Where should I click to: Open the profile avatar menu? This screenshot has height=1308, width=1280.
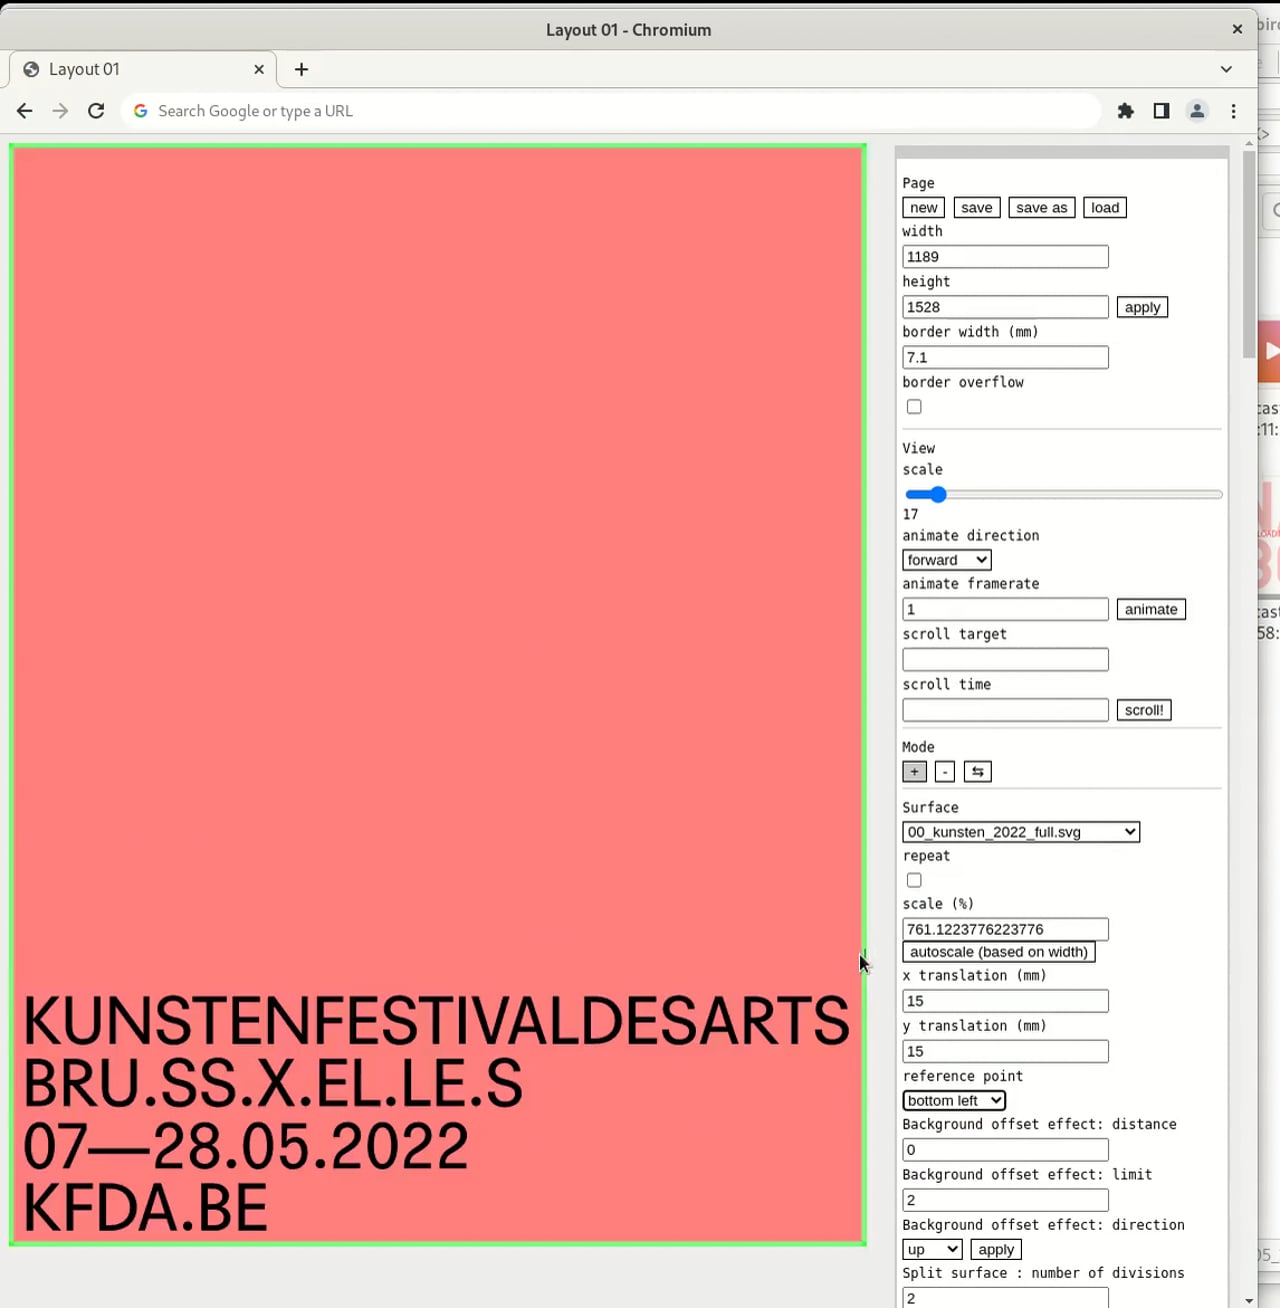tap(1197, 111)
